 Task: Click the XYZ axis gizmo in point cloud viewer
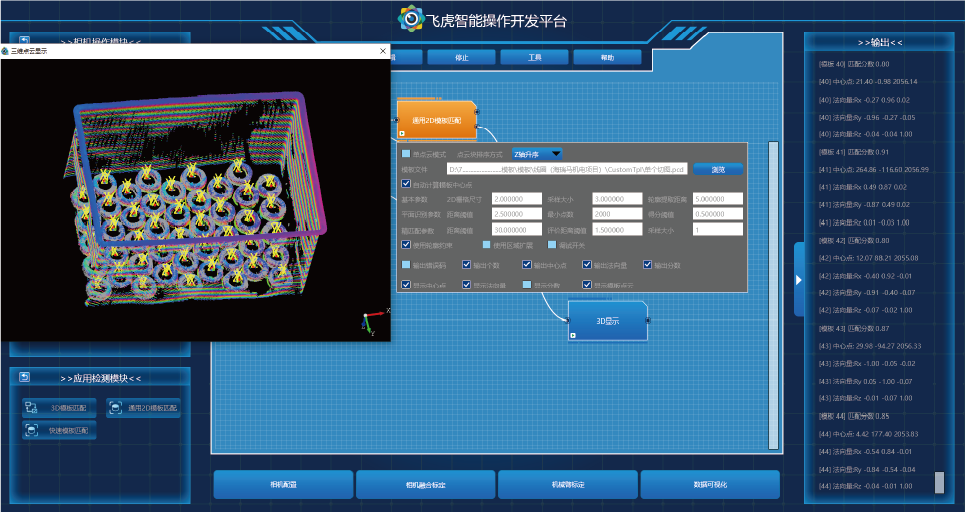(370, 321)
